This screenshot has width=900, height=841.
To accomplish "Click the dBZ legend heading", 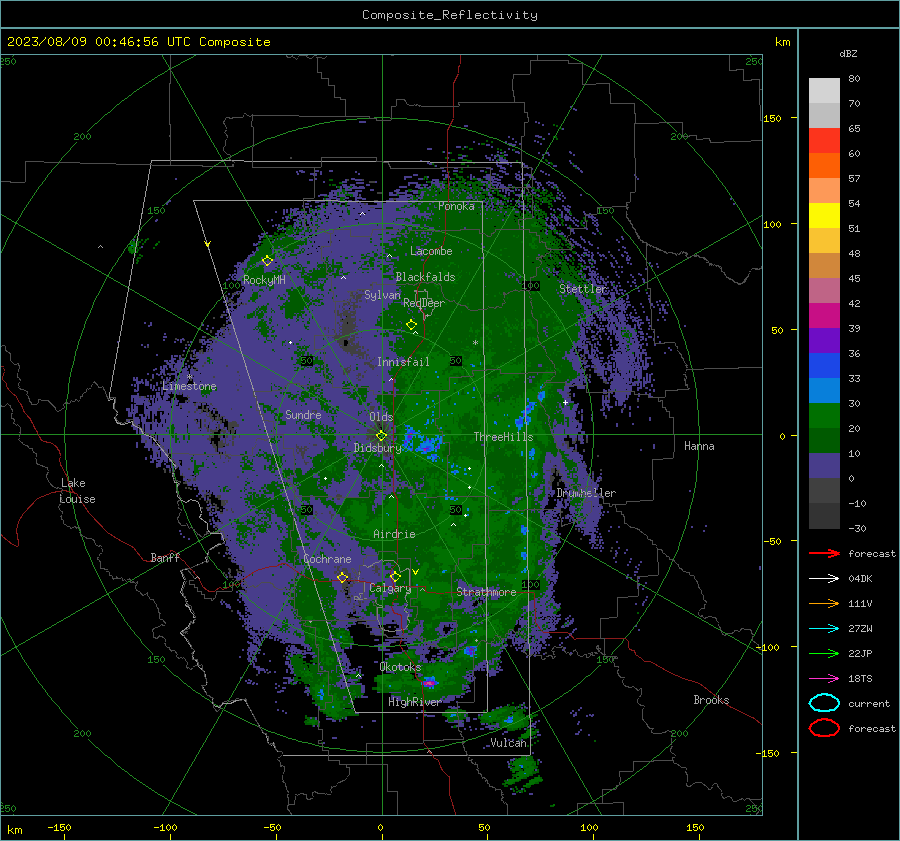I will [x=848, y=53].
